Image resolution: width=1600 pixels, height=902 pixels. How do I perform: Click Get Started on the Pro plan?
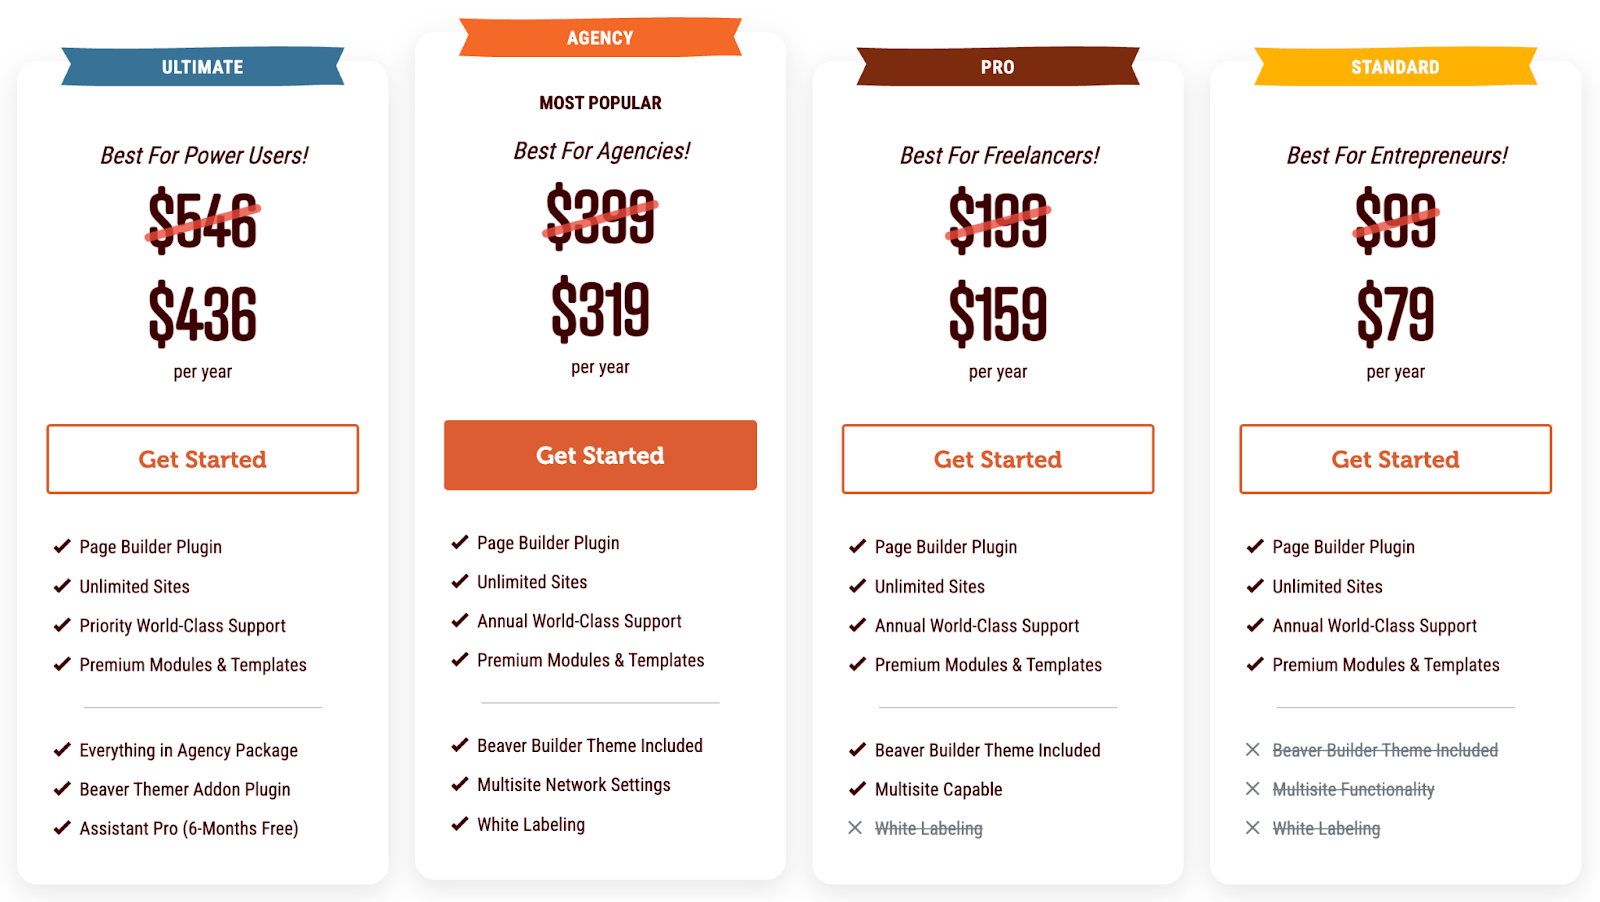997,459
